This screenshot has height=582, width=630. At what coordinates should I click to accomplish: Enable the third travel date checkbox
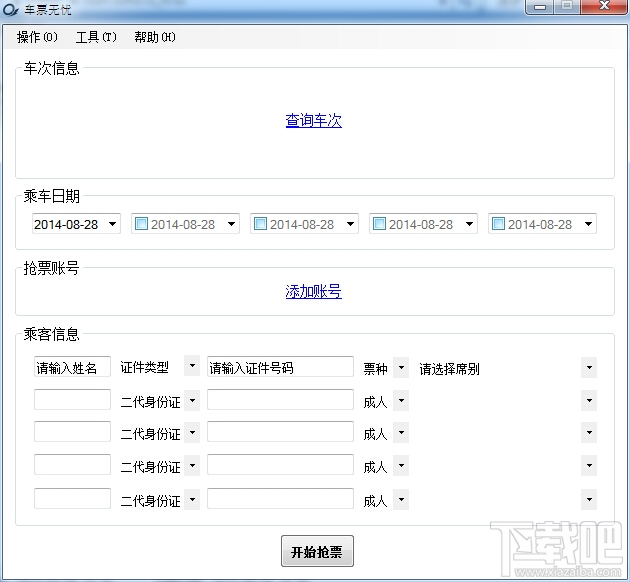(260, 224)
